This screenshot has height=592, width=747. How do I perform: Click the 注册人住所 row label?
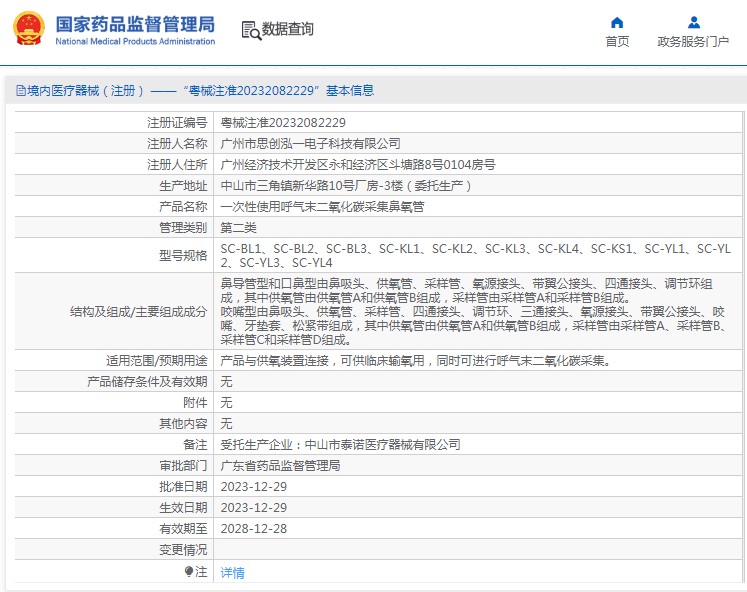tap(177, 165)
